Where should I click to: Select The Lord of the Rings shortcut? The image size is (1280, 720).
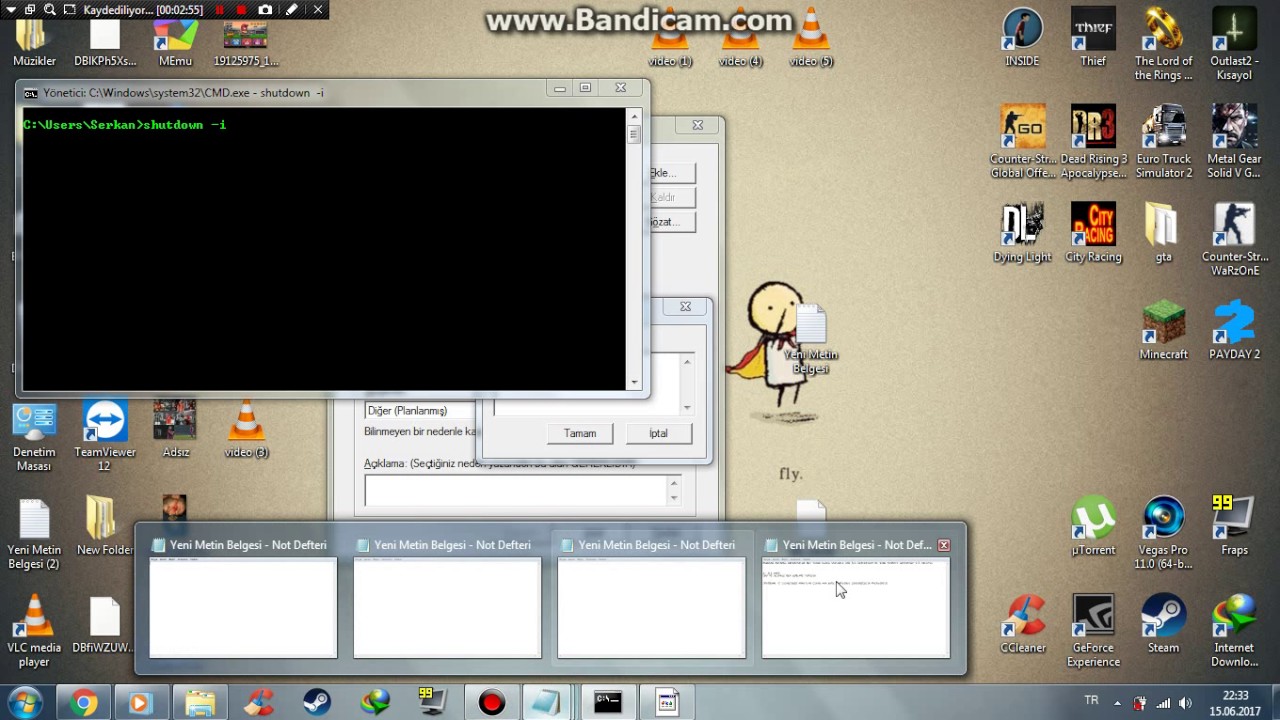coord(1164,44)
